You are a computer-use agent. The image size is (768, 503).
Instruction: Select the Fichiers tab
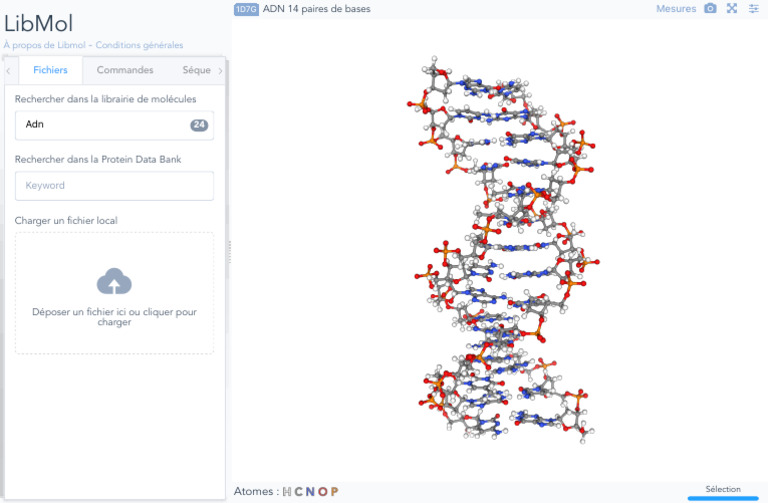[50, 71]
